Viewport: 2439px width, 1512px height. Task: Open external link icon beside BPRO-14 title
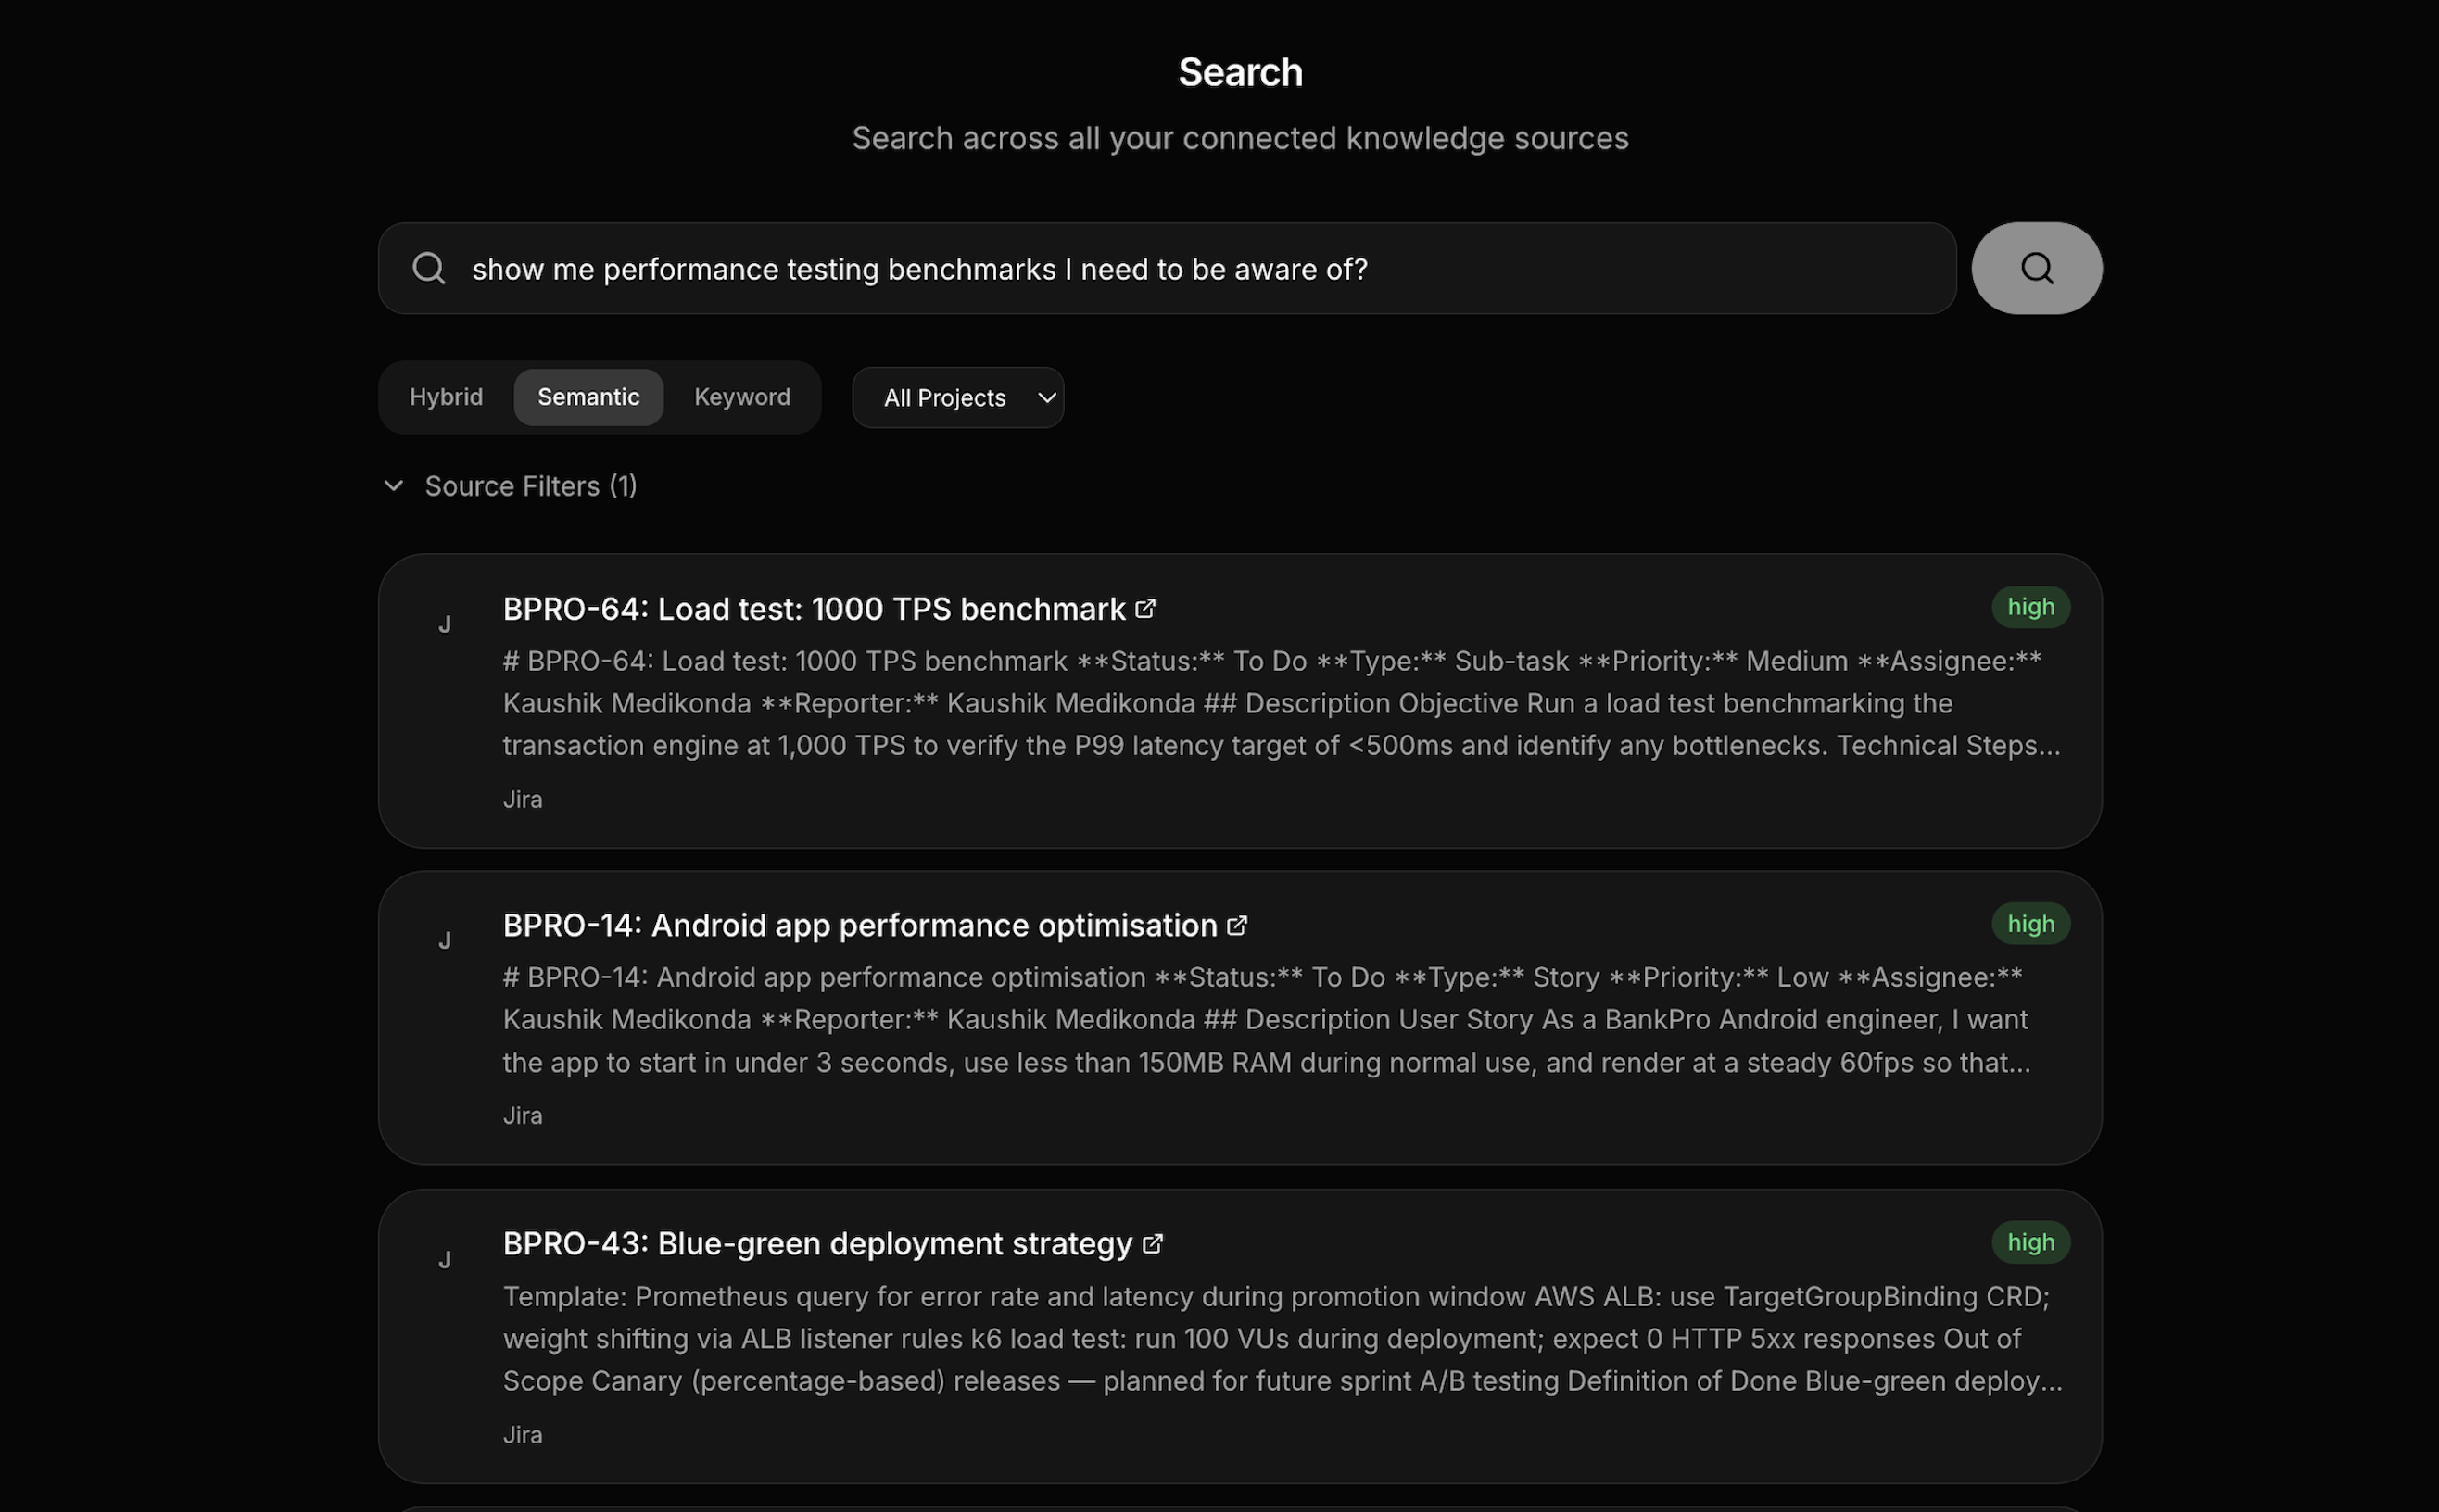tap(1237, 925)
